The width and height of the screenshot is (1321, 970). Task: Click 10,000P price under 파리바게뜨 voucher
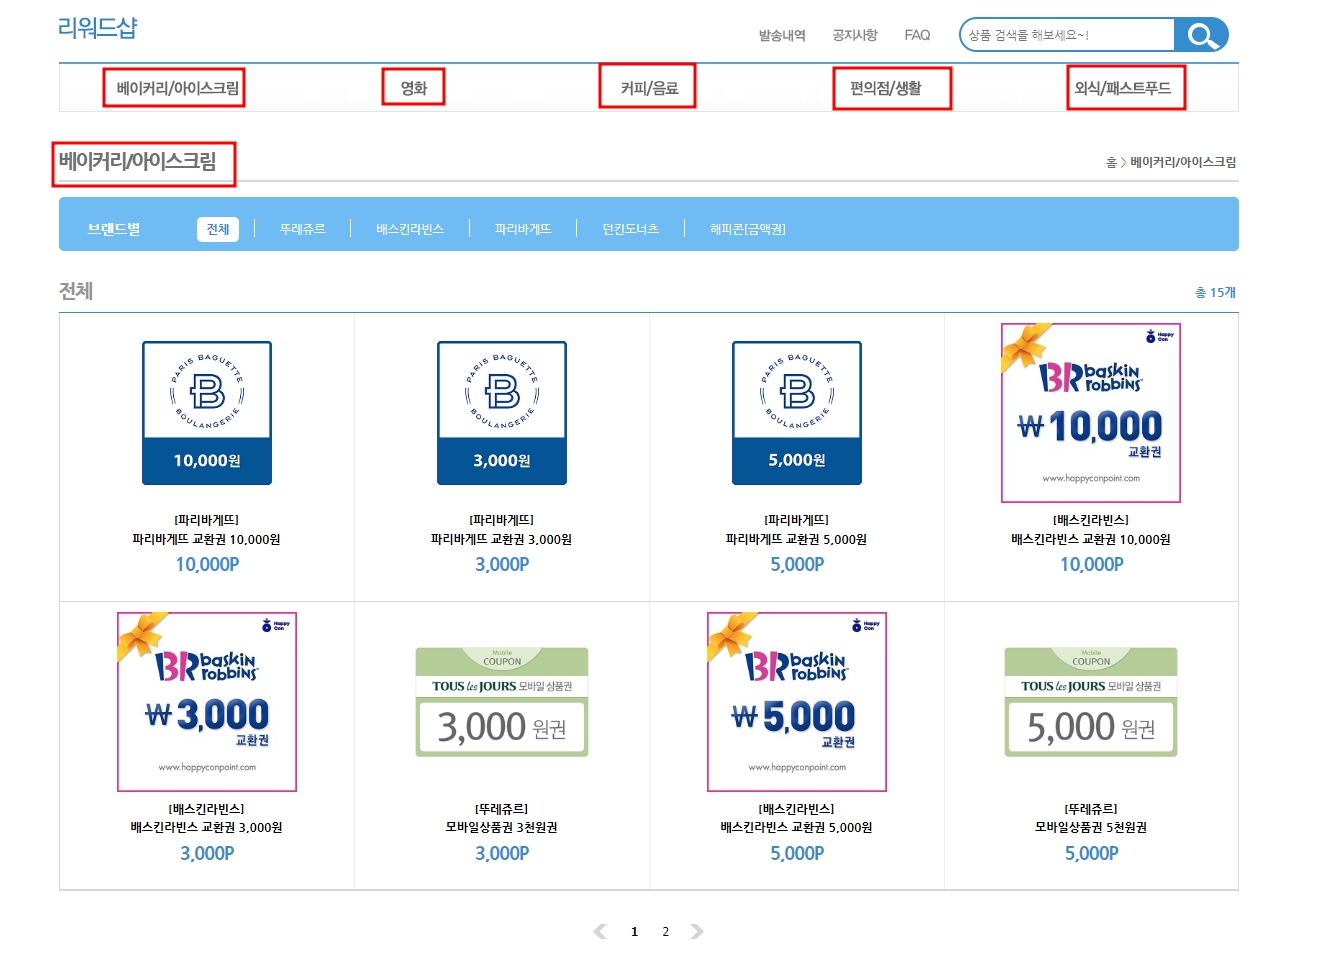(207, 564)
